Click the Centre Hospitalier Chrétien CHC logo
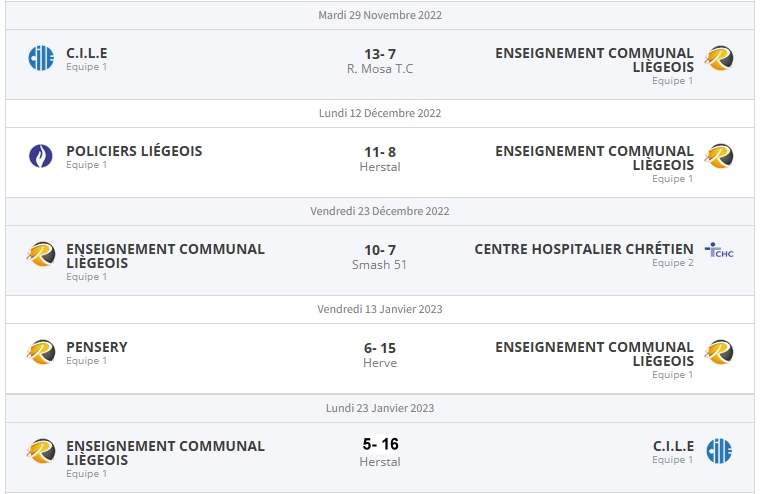Screen dimensions: 761x494 pyautogui.click(x=719, y=250)
